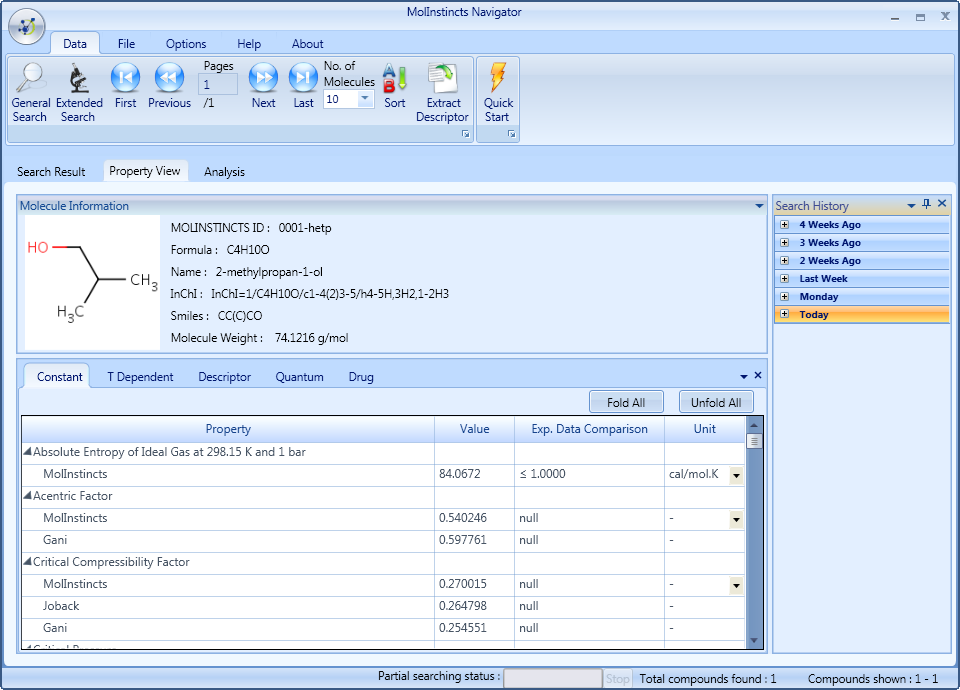Close the Search History panel
Viewport: 960px width, 690px height.
pyautogui.click(x=942, y=203)
